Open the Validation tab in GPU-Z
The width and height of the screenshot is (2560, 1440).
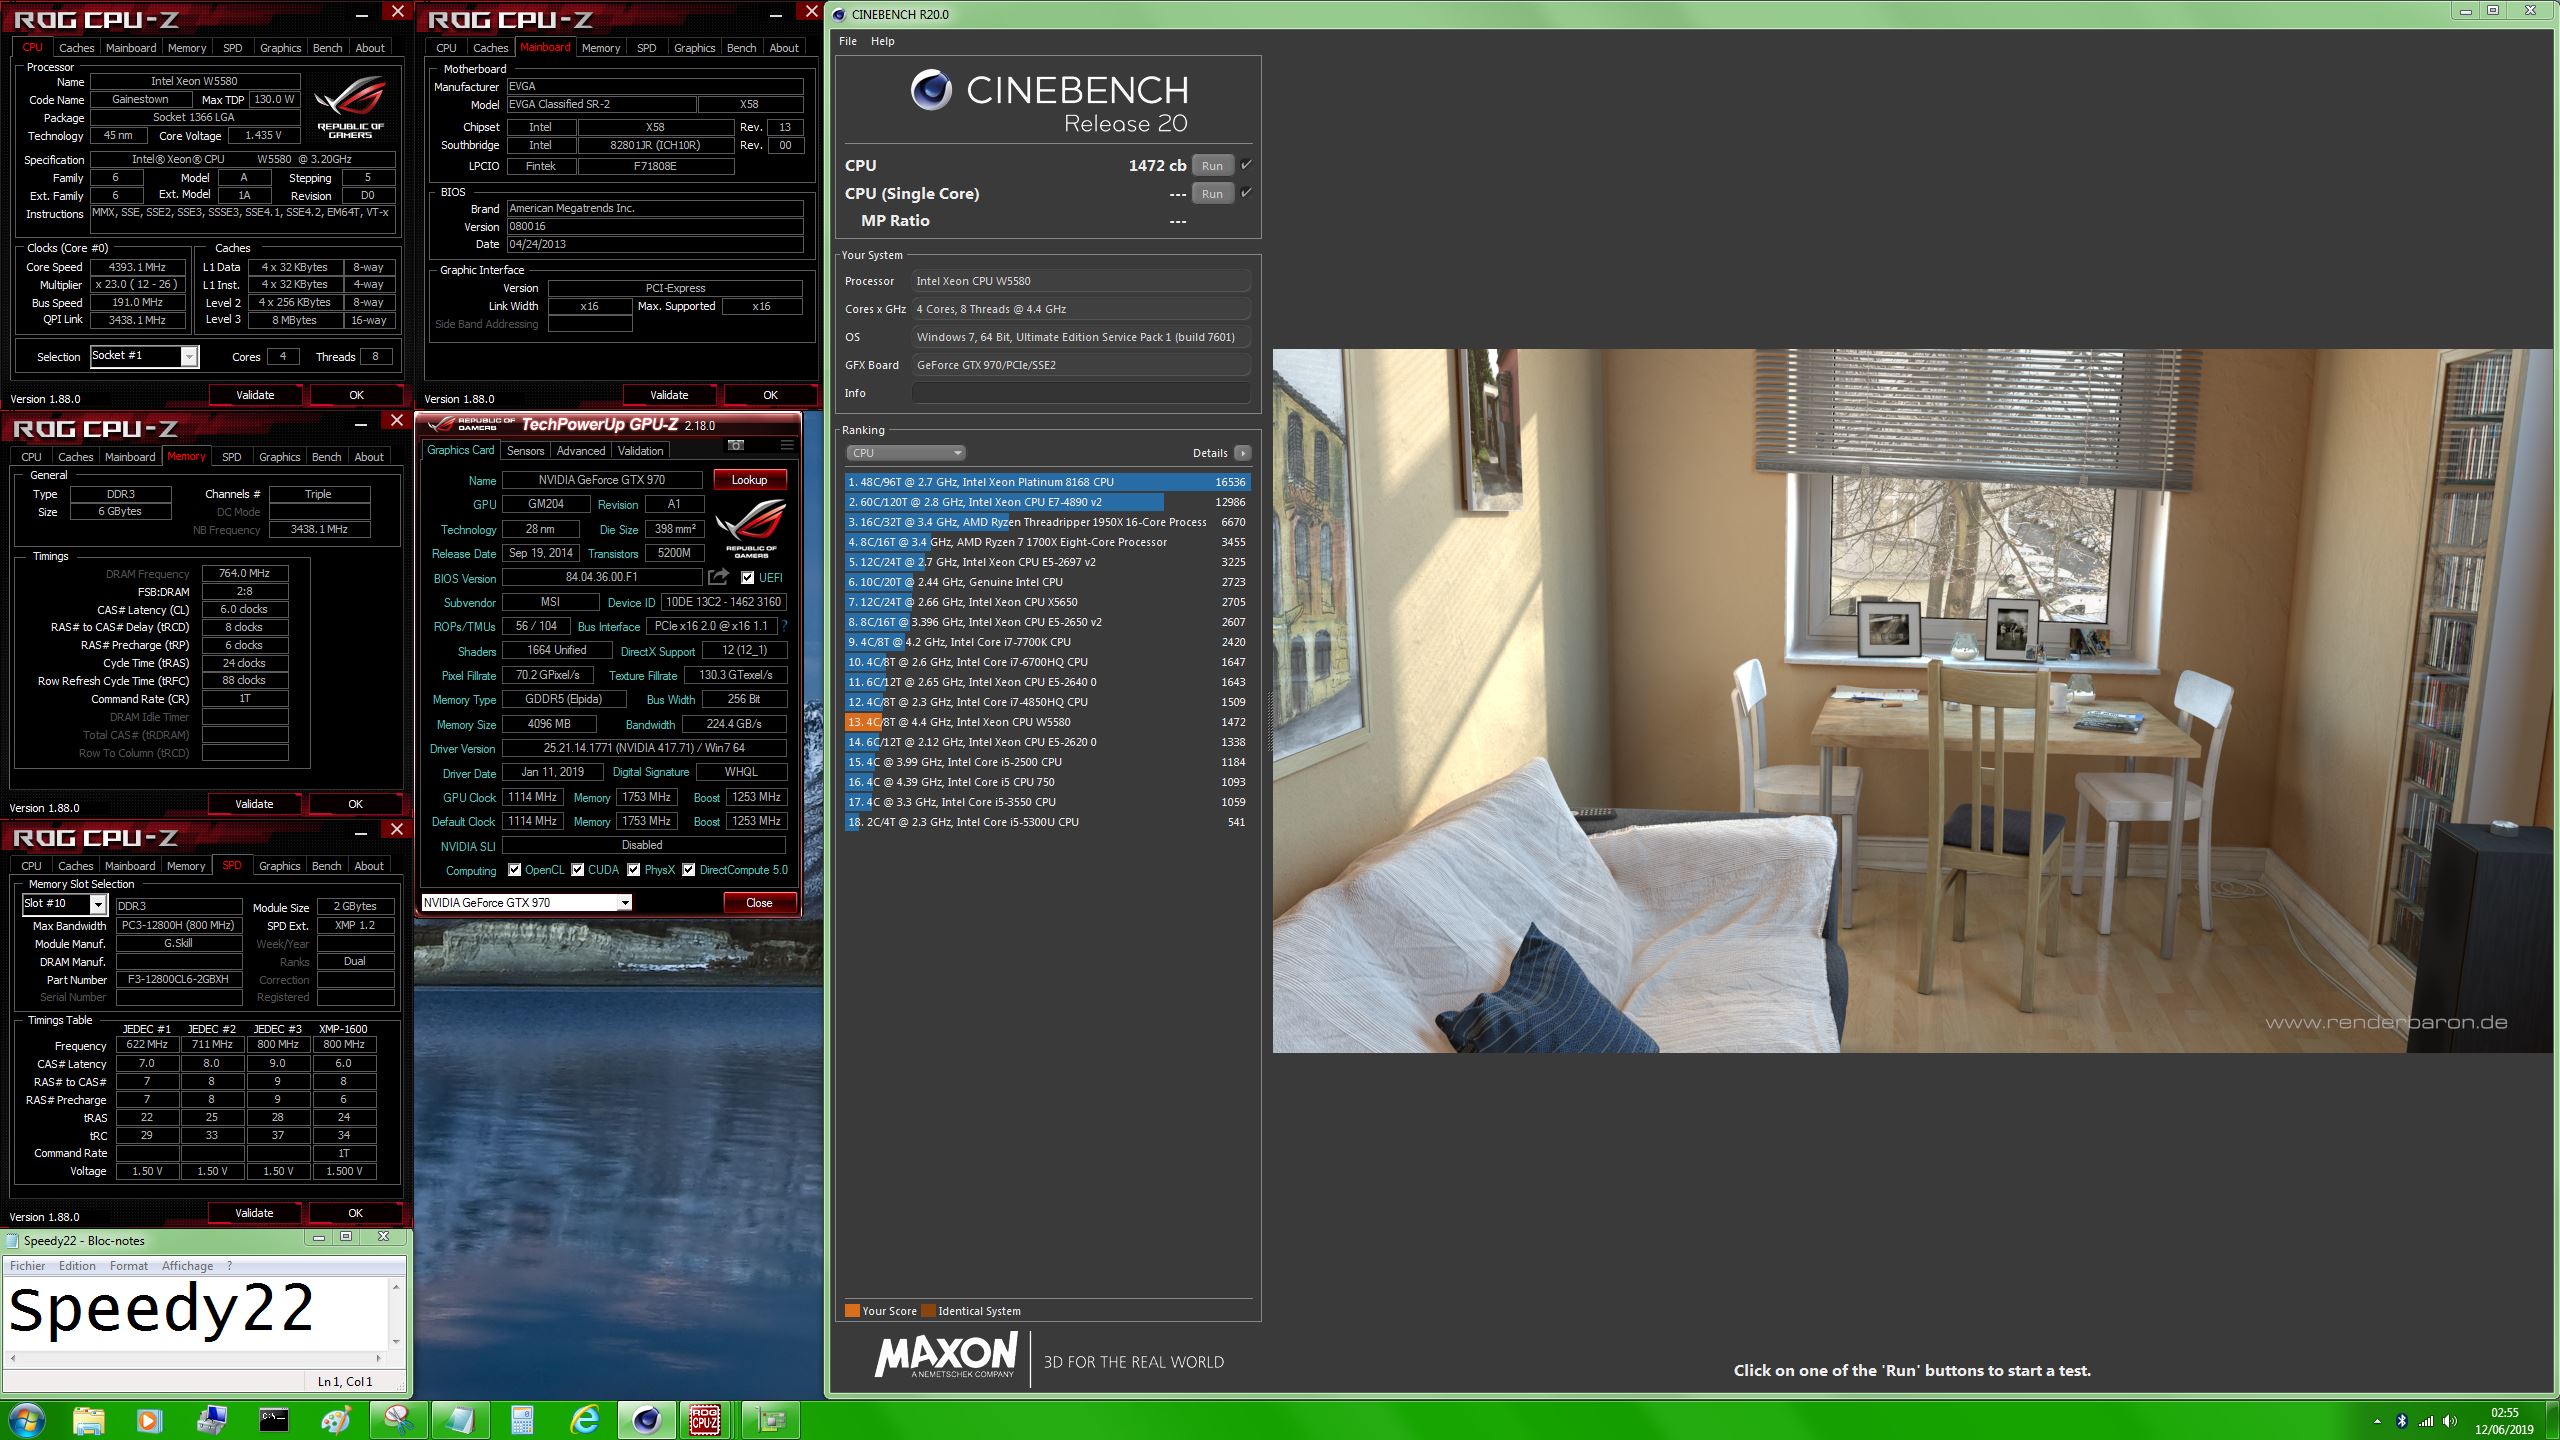point(640,451)
